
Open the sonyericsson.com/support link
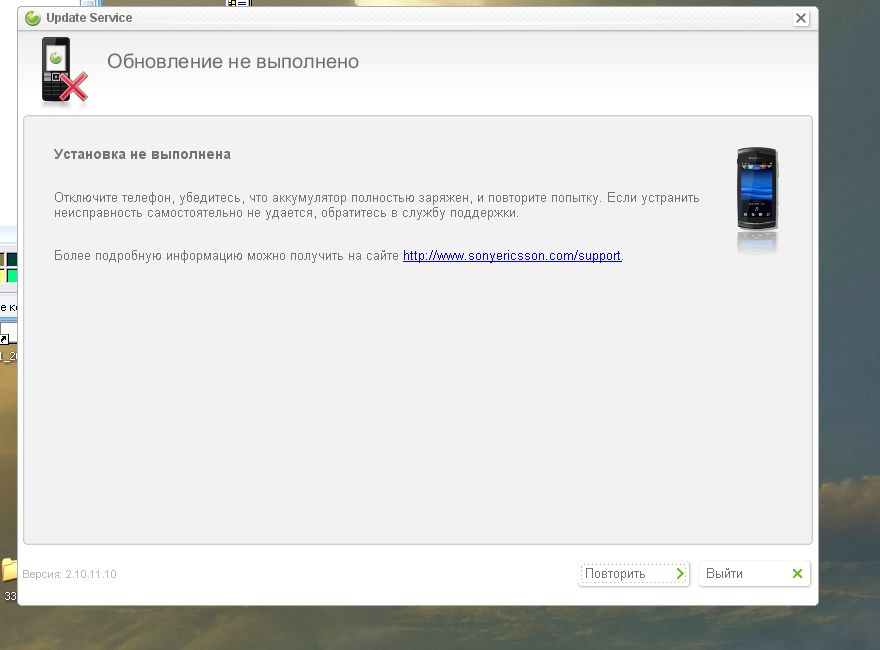(x=512, y=256)
